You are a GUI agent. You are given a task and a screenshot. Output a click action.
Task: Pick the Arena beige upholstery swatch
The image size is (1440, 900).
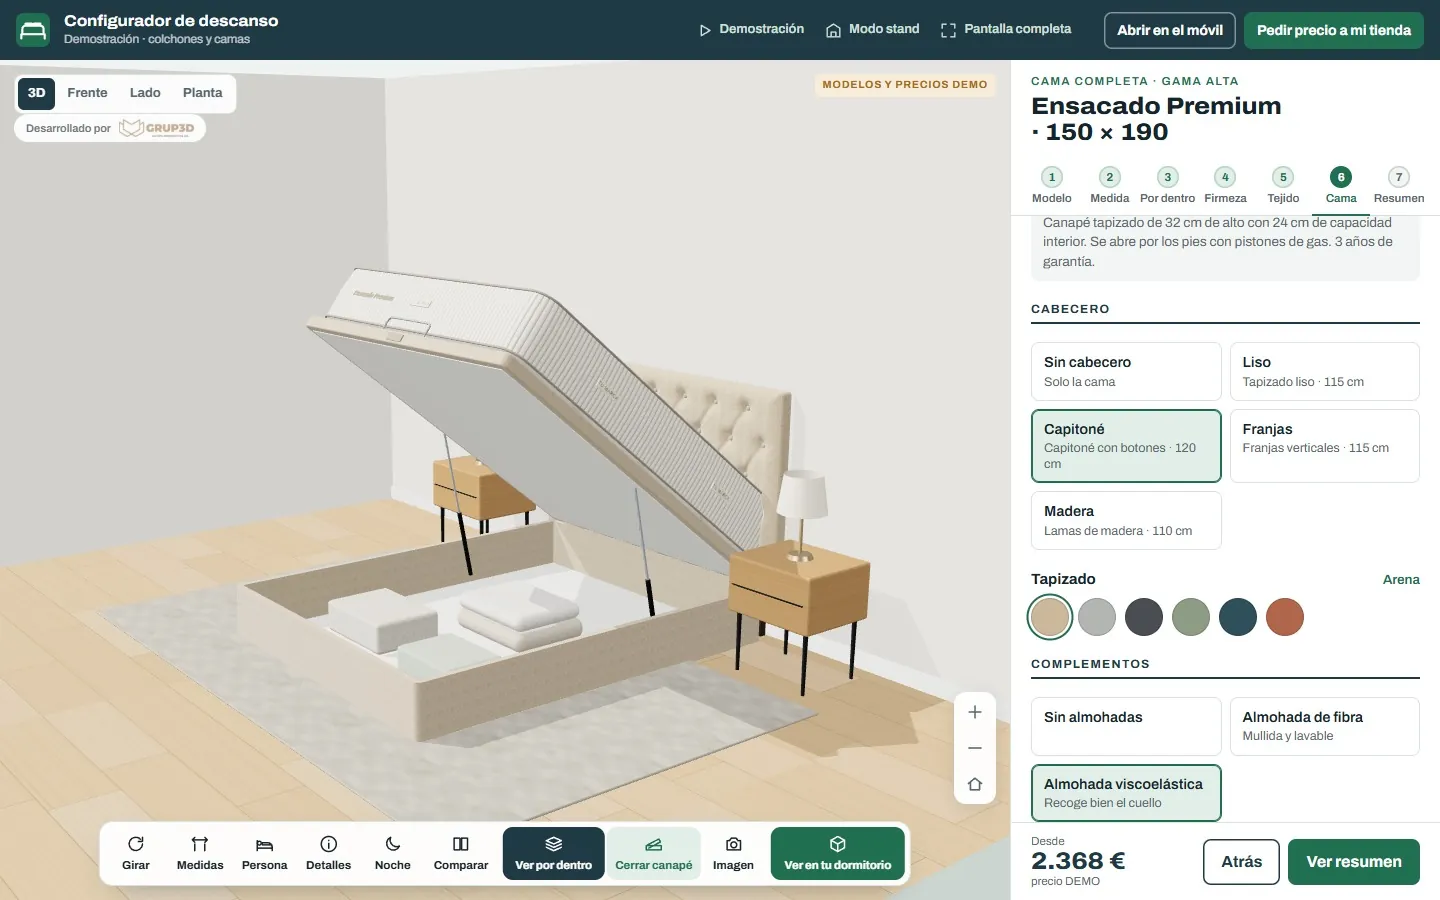tap(1050, 617)
